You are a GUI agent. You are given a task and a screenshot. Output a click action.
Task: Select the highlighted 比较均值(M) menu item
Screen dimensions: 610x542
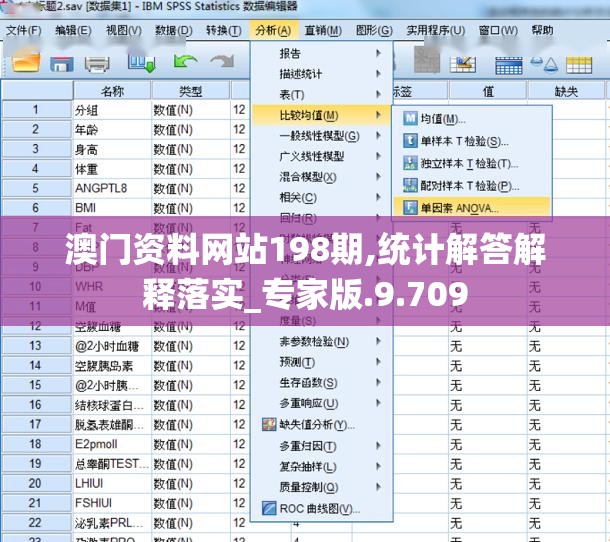(x=321, y=115)
